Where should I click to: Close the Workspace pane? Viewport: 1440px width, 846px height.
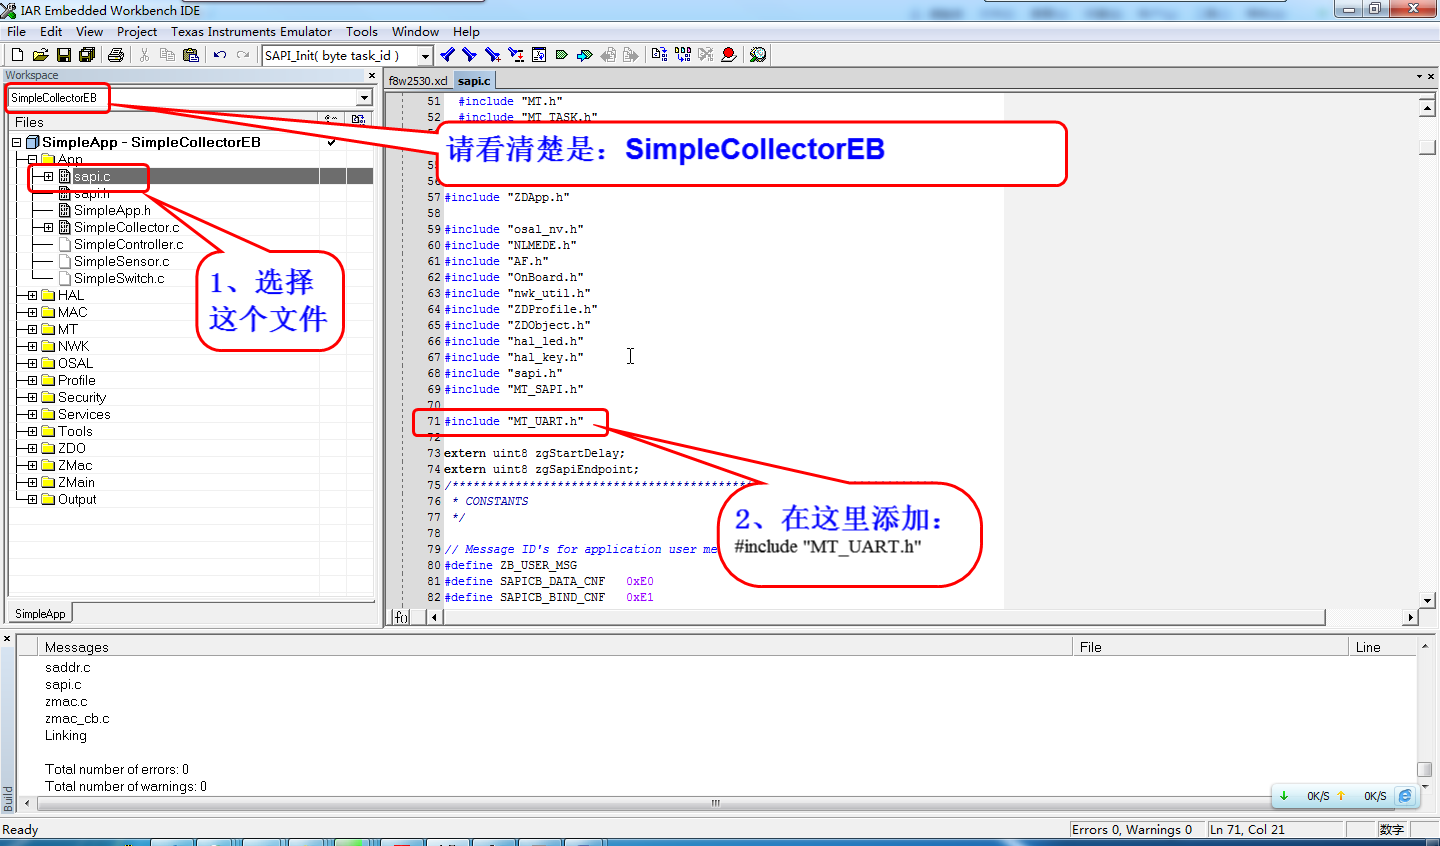coord(372,76)
